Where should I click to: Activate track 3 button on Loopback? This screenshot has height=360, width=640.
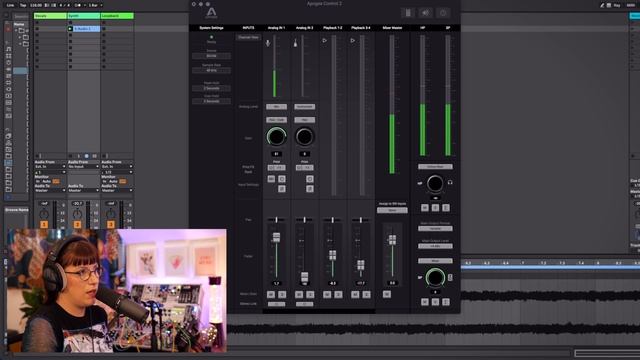(x=111, y=224)
